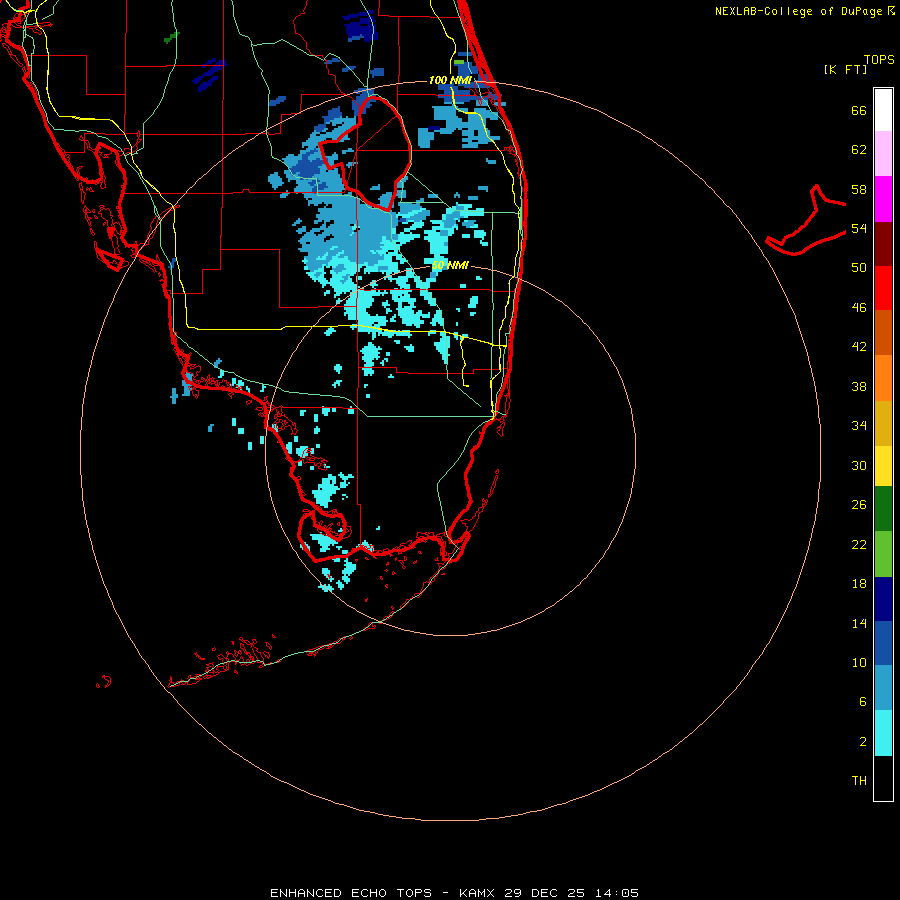Pick the cyan legend color band
Screen dimensions: 900x900
point(883,733)
